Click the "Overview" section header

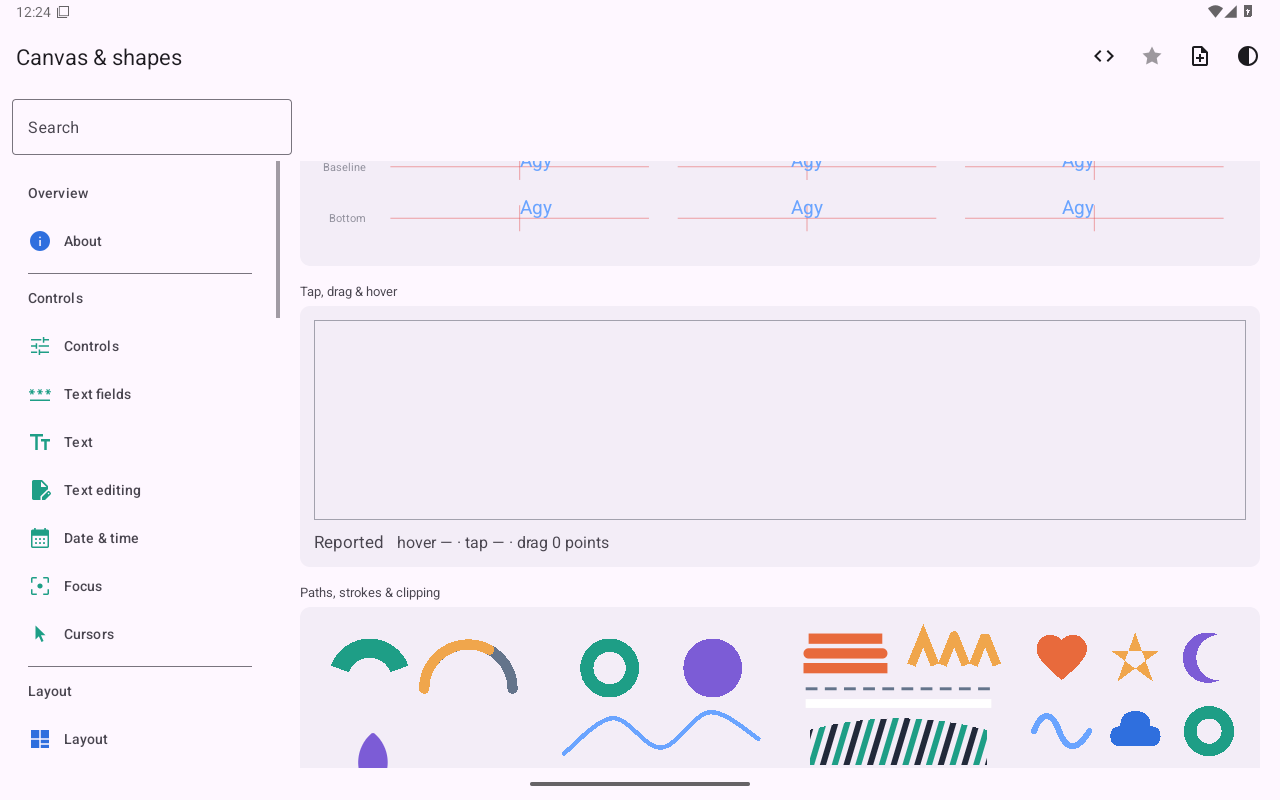pyautogui.click(x=58, y=193)
